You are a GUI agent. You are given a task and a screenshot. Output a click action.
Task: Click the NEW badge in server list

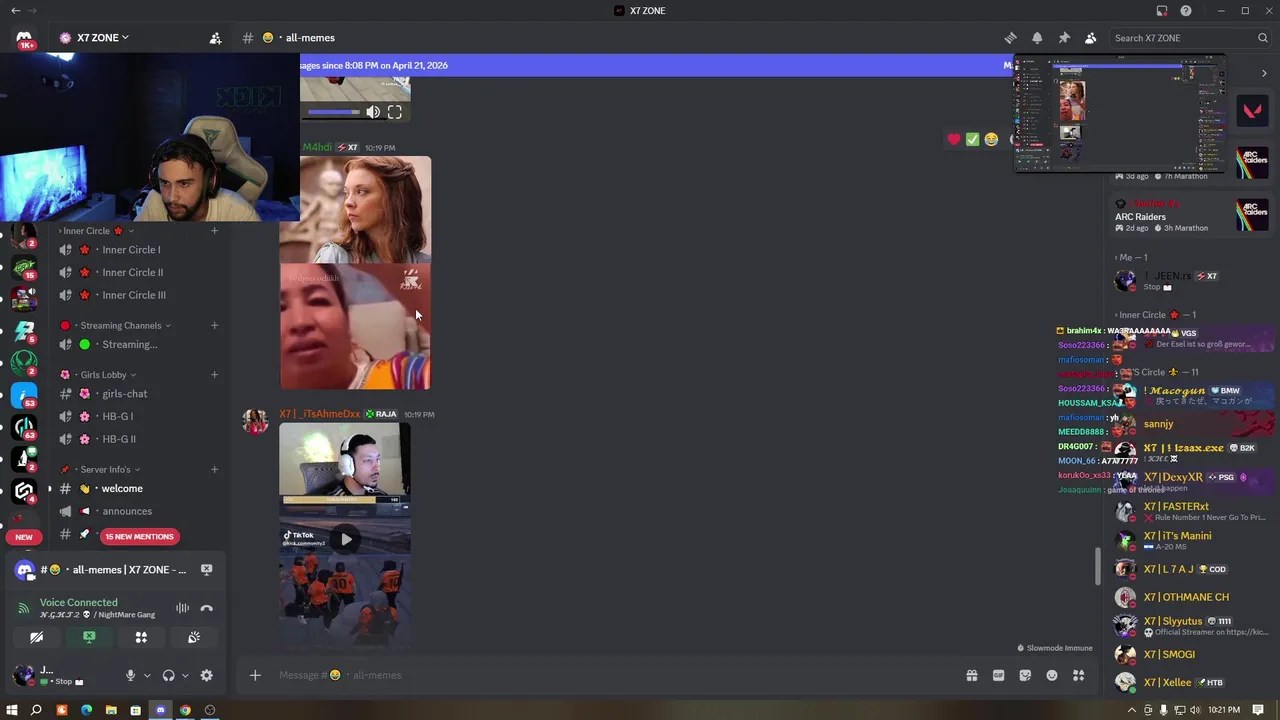pos(24,537)
